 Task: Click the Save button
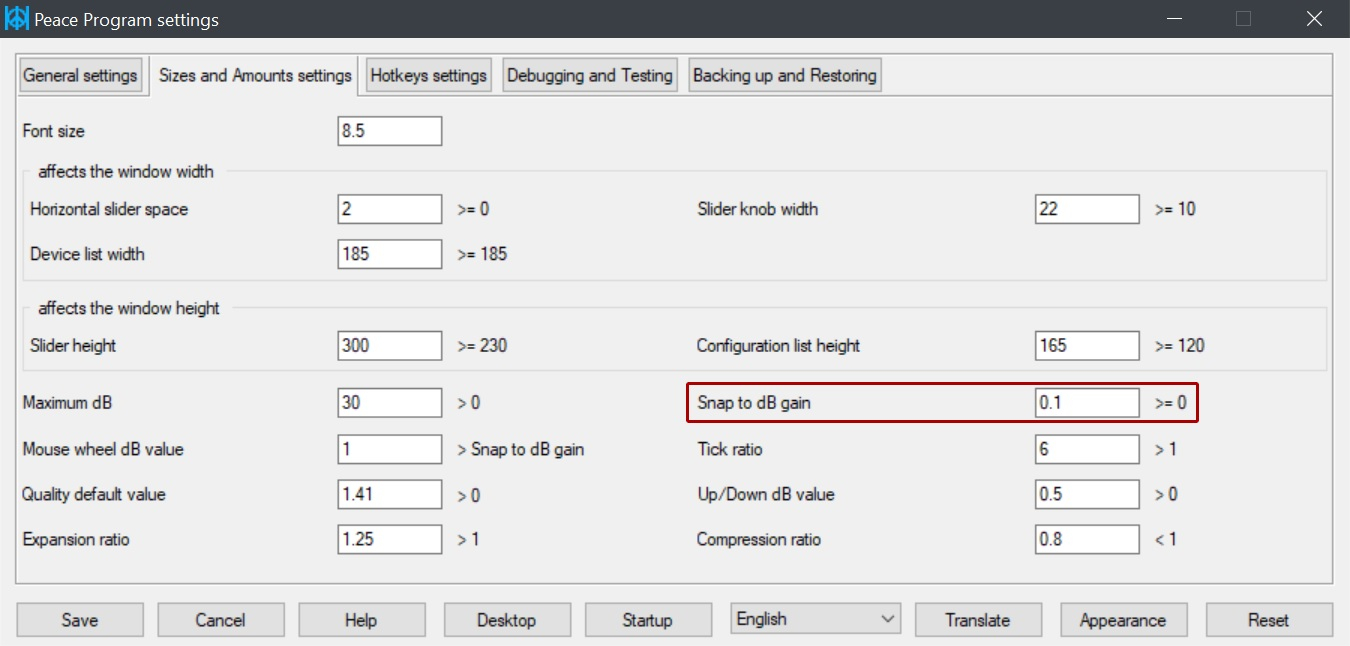coord(79,619)
